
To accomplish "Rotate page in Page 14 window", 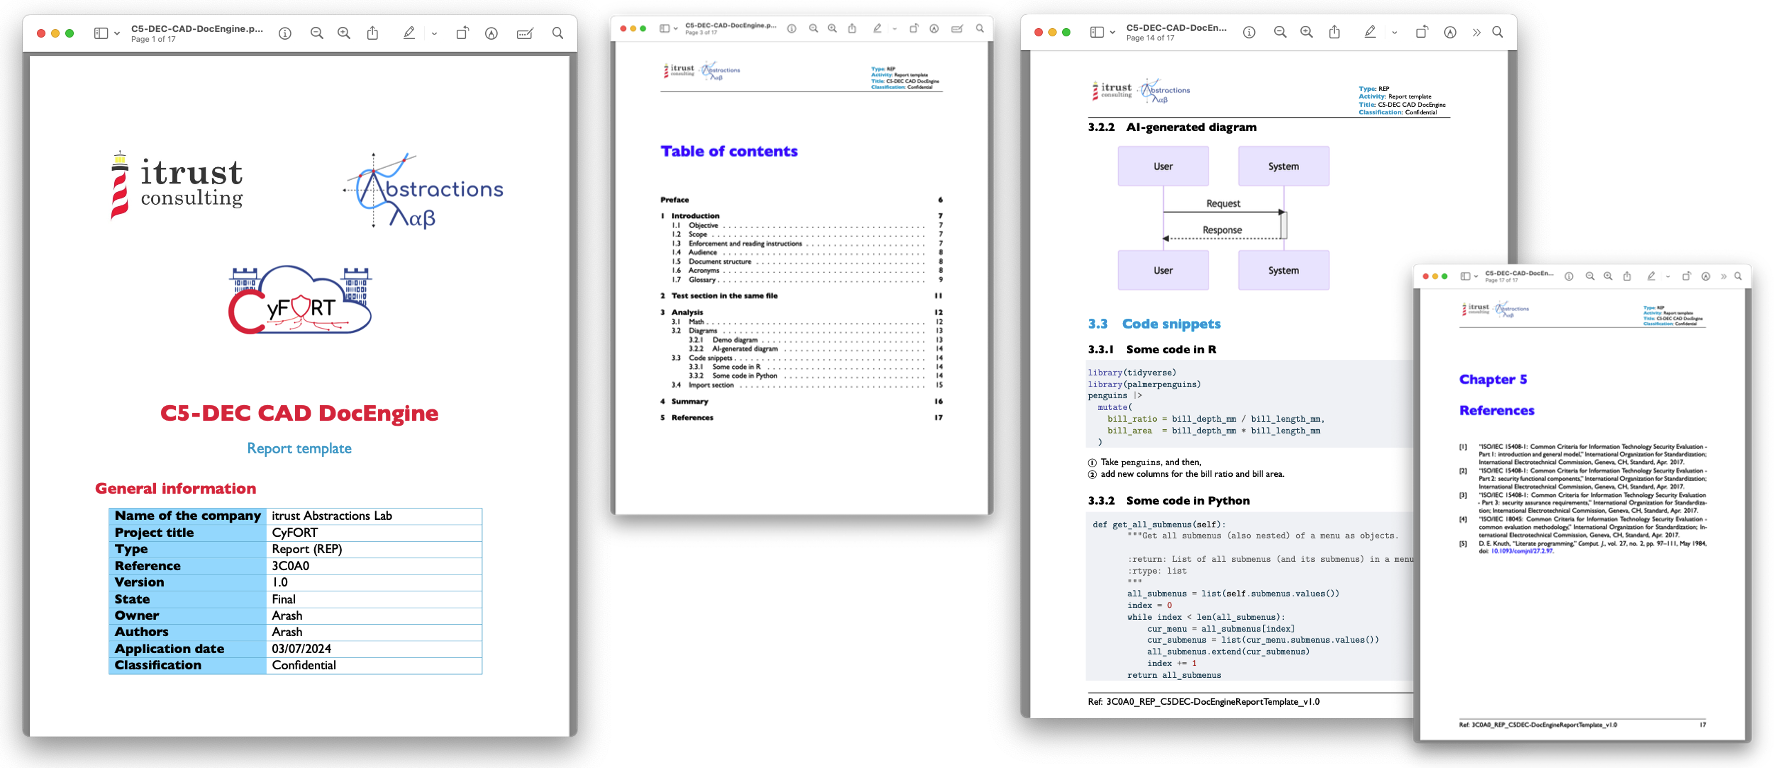I will coord(1422,32).
